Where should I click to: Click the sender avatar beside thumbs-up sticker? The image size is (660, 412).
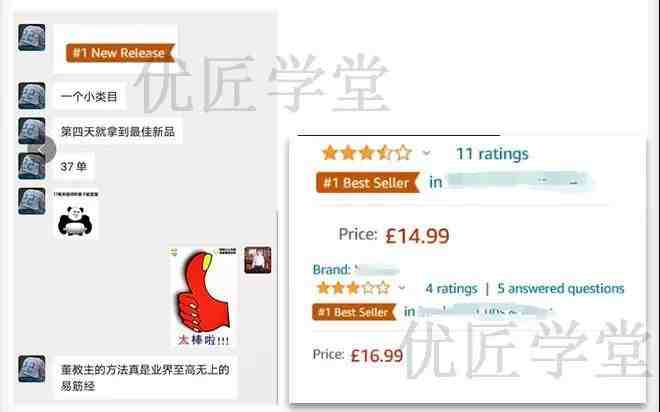pos(258,260)
